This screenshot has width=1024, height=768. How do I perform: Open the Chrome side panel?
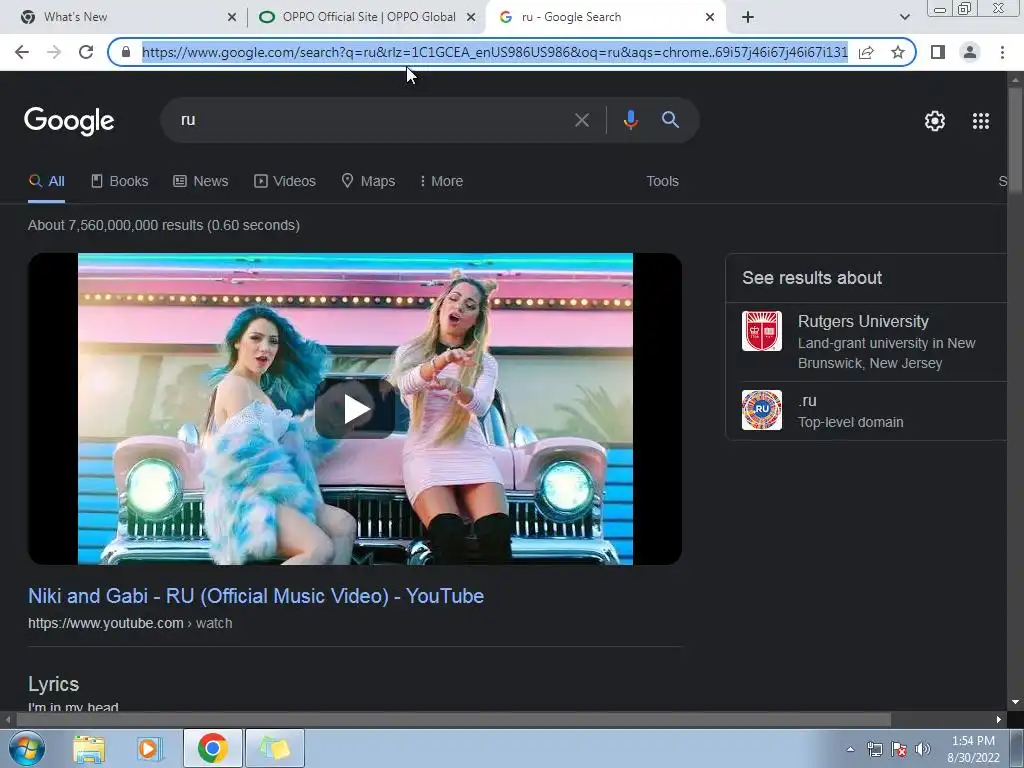[938, 52]
